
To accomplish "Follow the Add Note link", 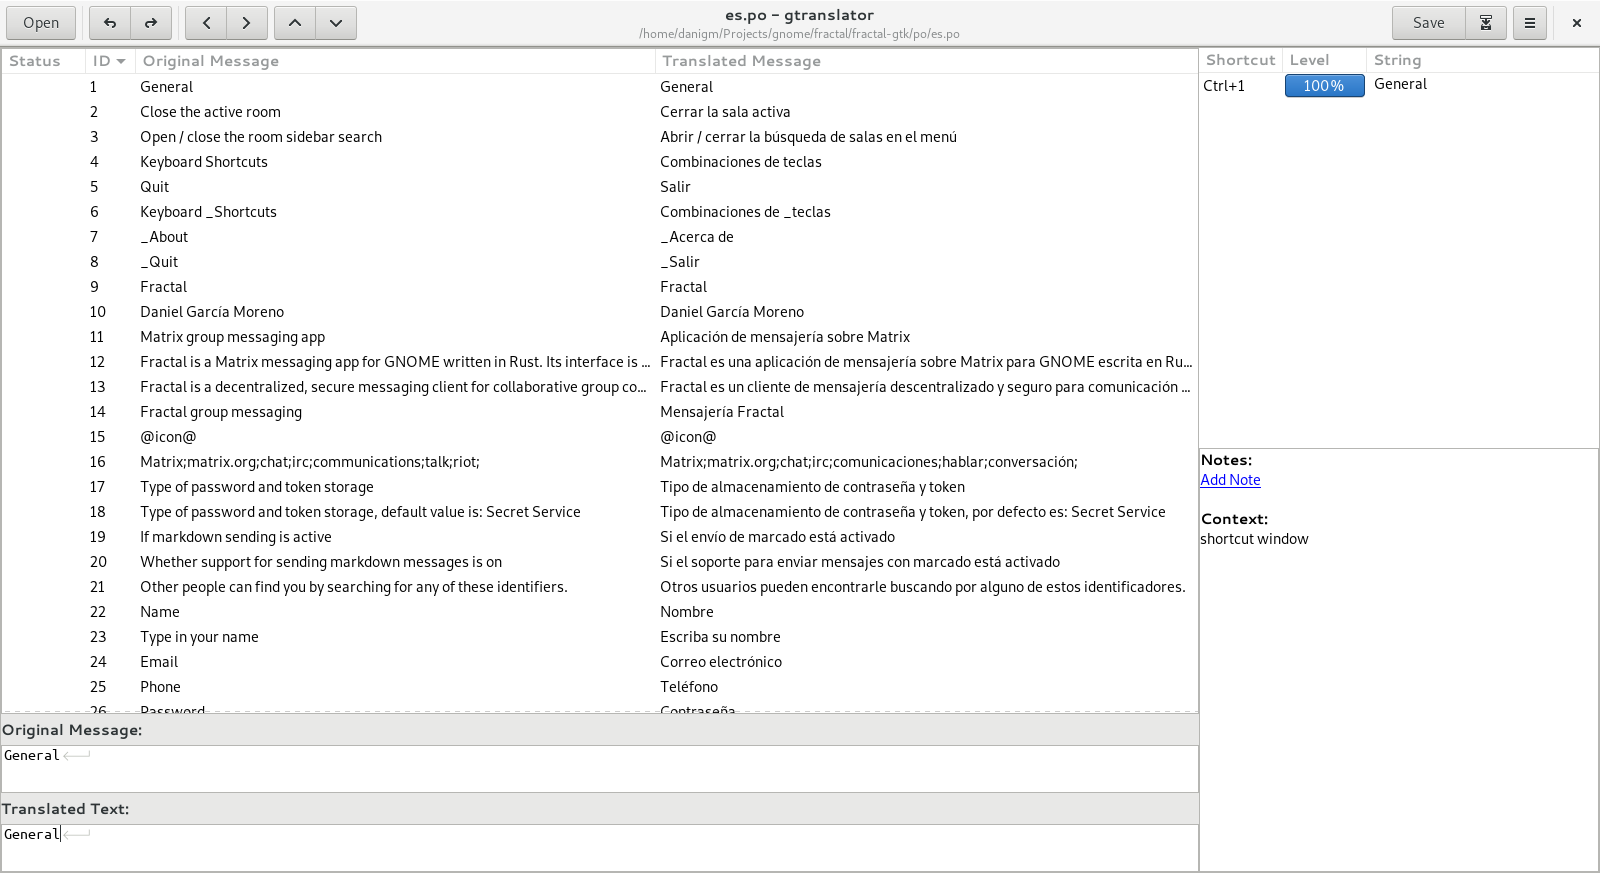I will point(1230,480).
